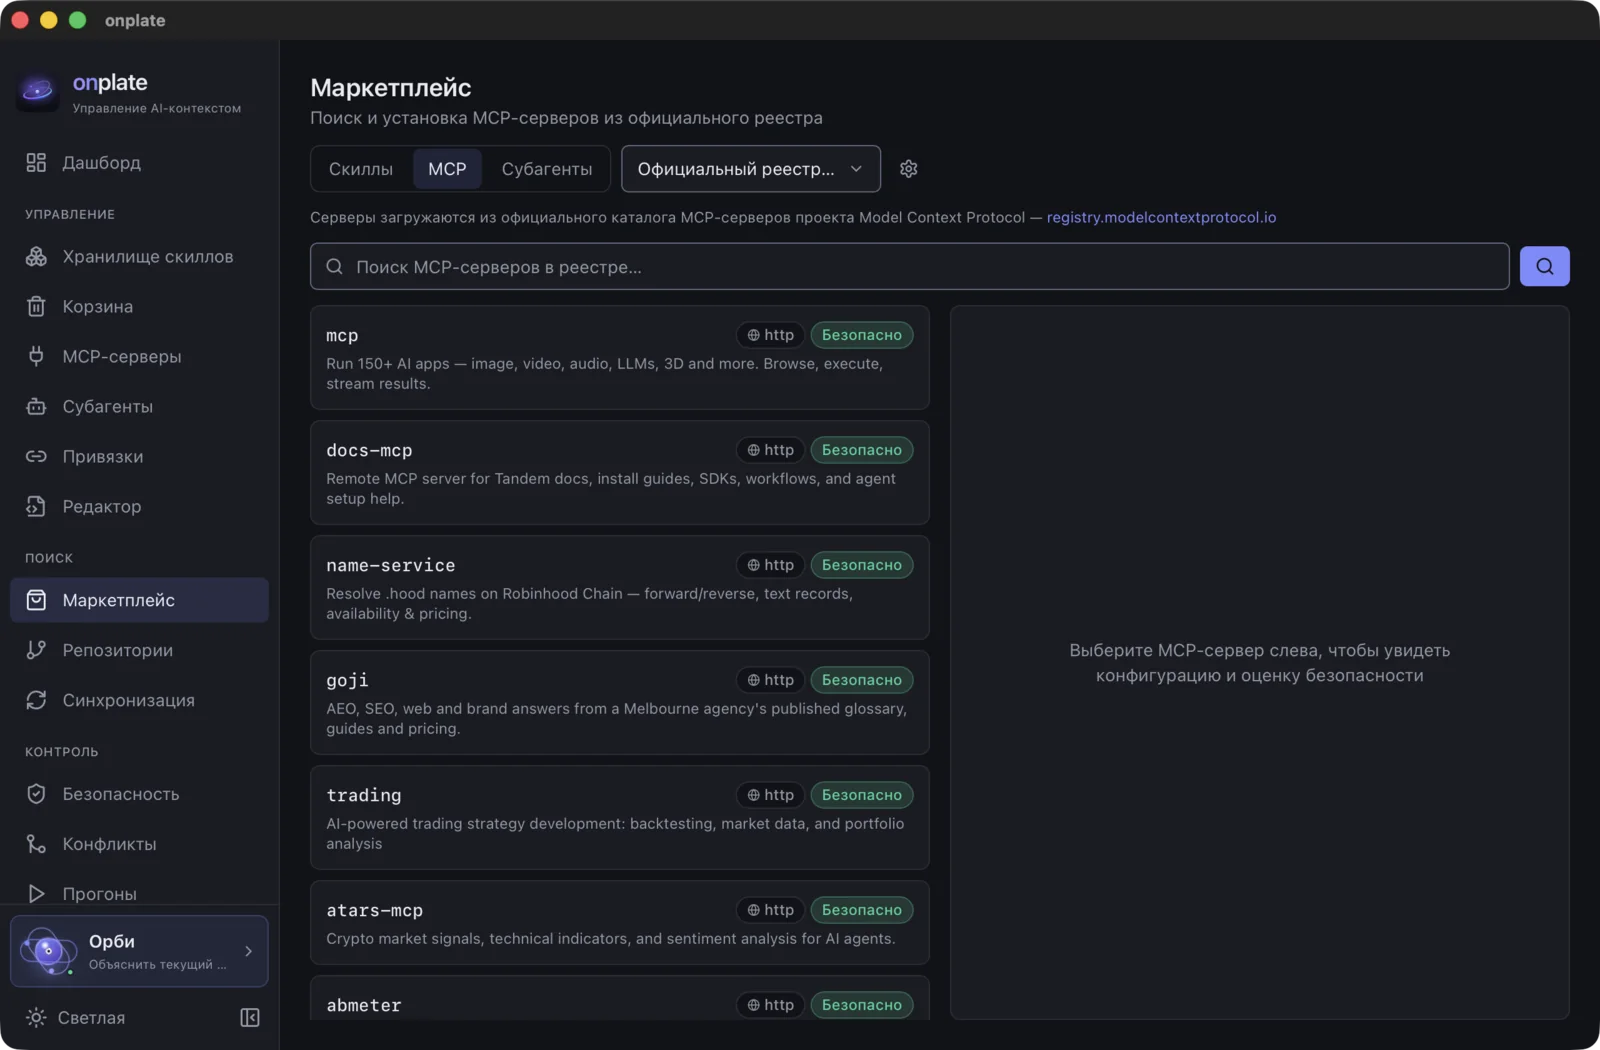Click the Привязки link icon
1600x1050 pixels.
click(x=36, y=457)
